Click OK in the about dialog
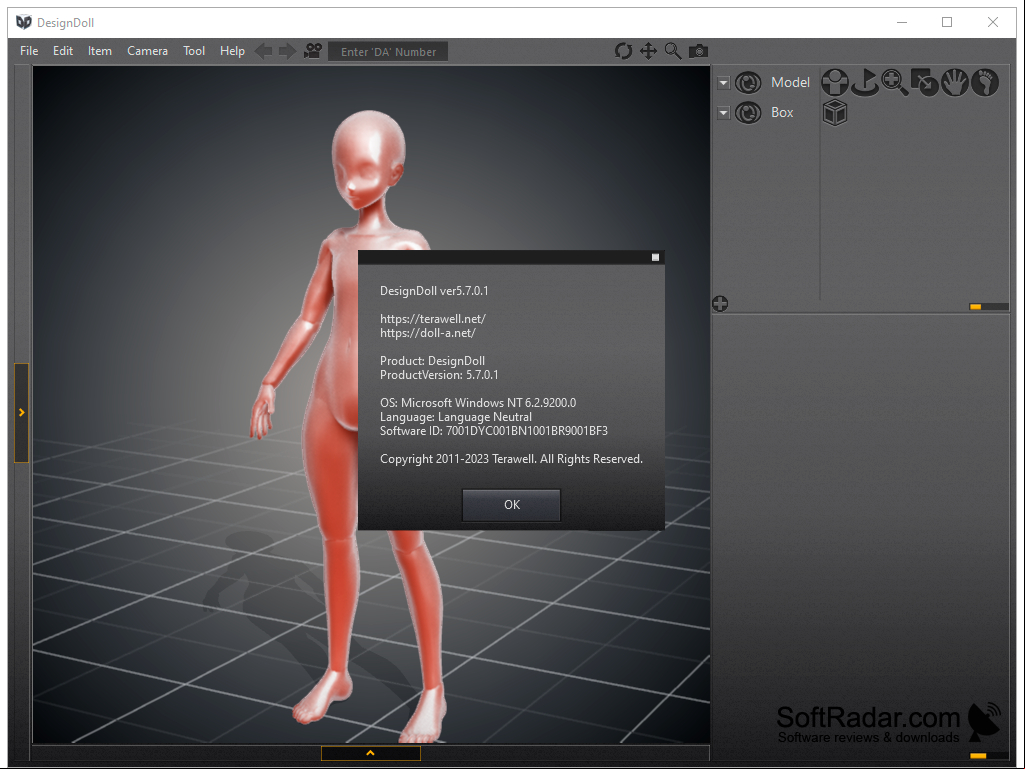Viewport: 1025px width, 769px height. coord(511,505)
